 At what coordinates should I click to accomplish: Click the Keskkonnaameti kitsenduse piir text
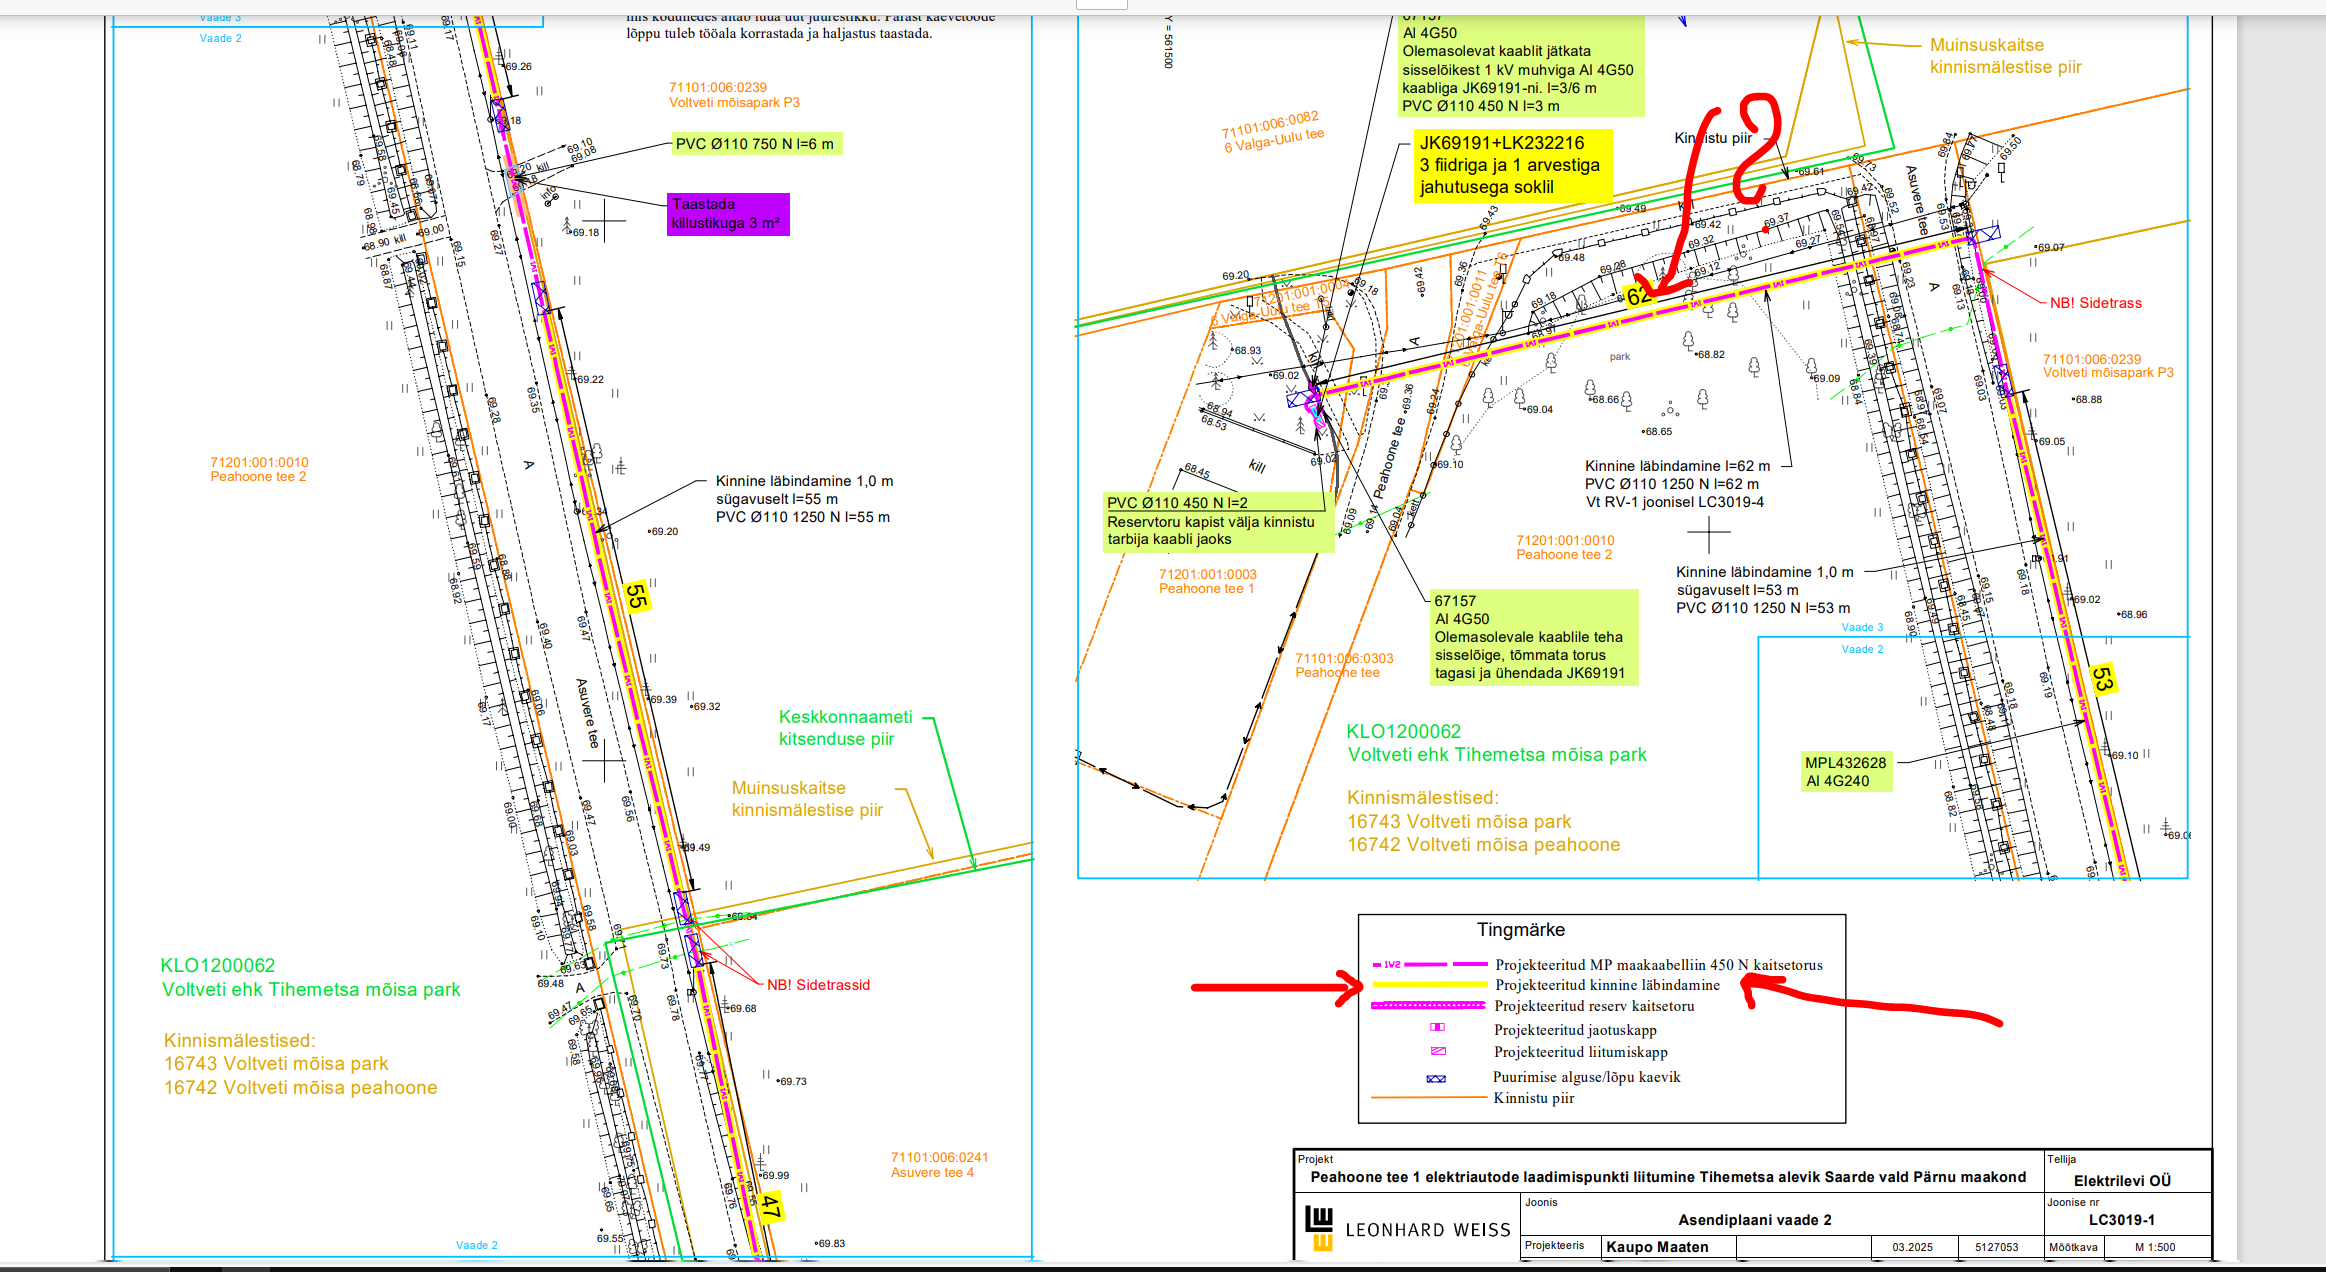pyautogui.click(x=845, y=728)
